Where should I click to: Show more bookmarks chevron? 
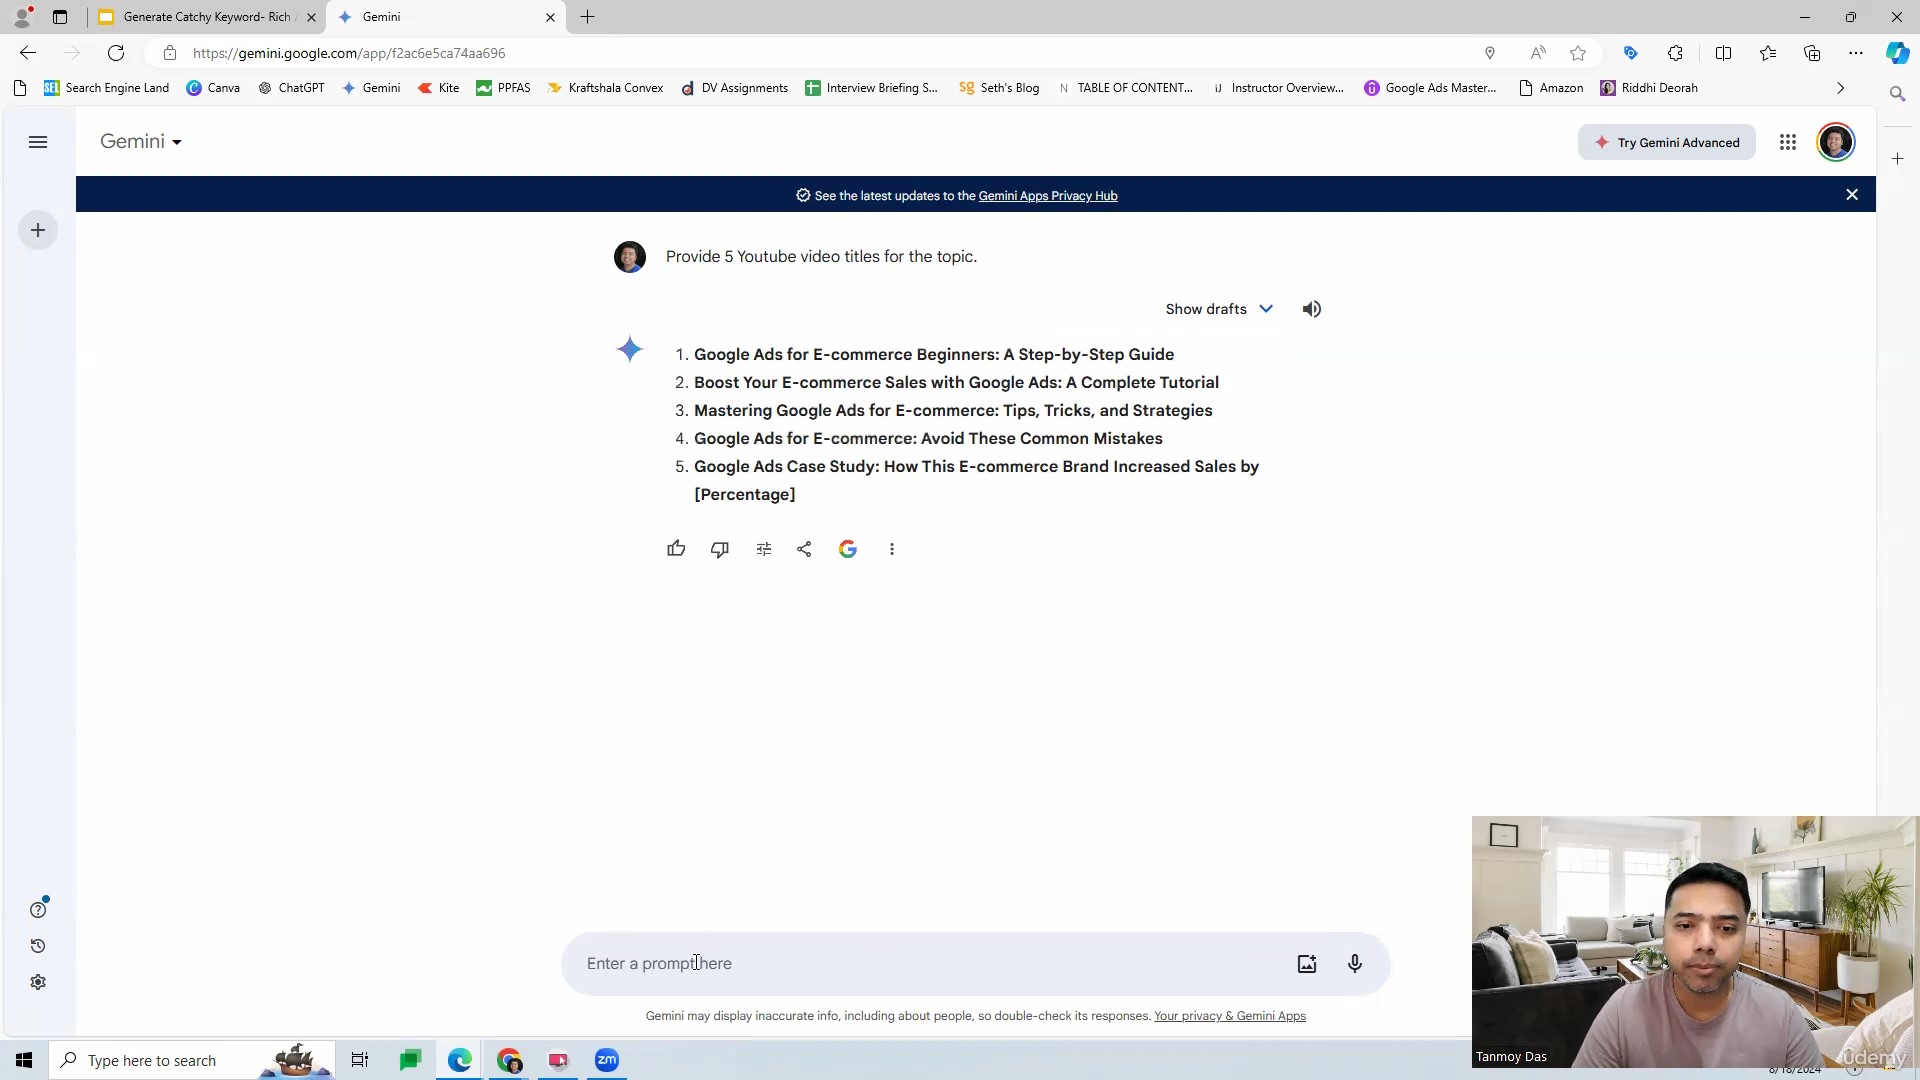(x=1840, y=88)
